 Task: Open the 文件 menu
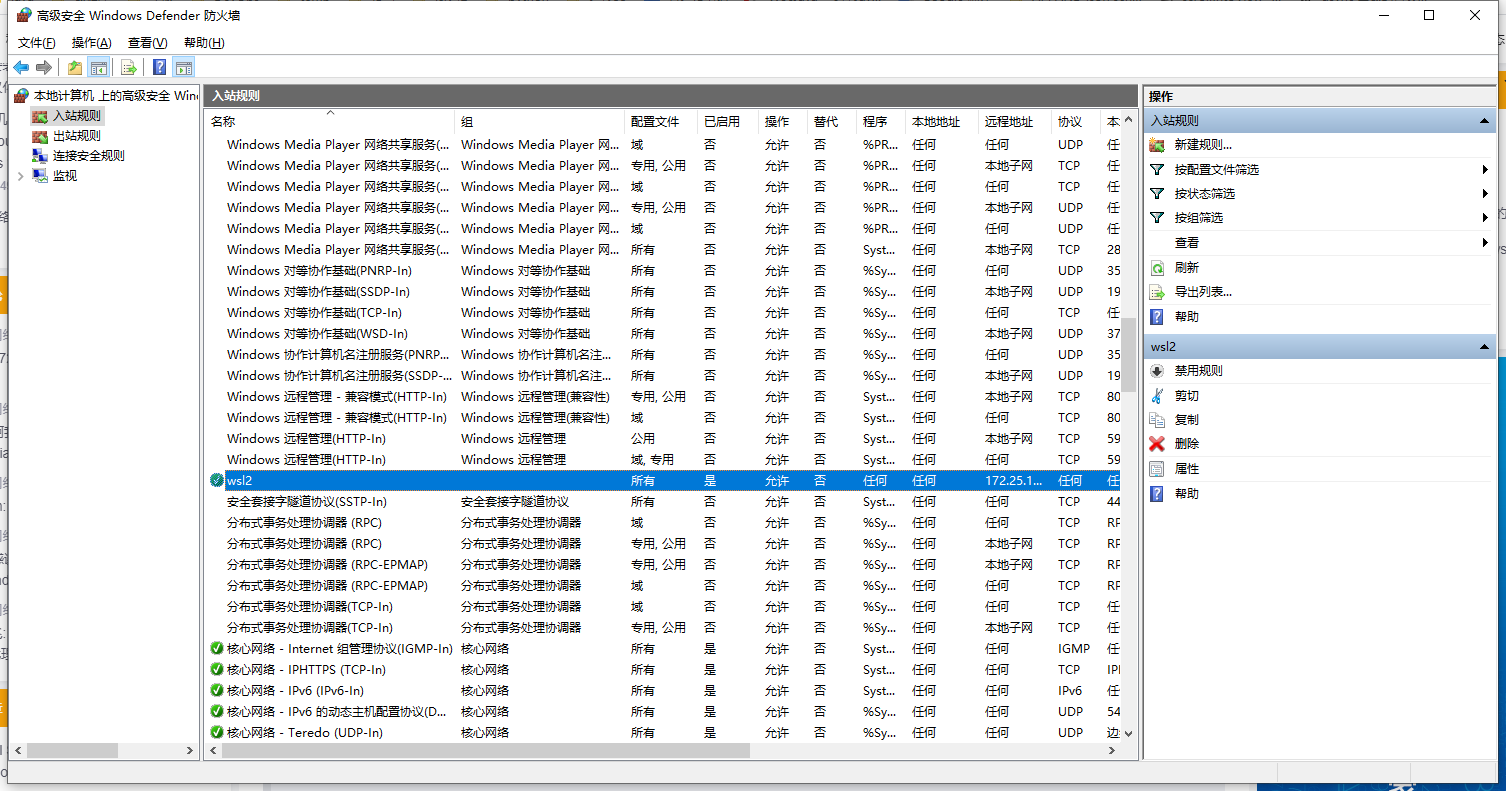coord(36,42)
